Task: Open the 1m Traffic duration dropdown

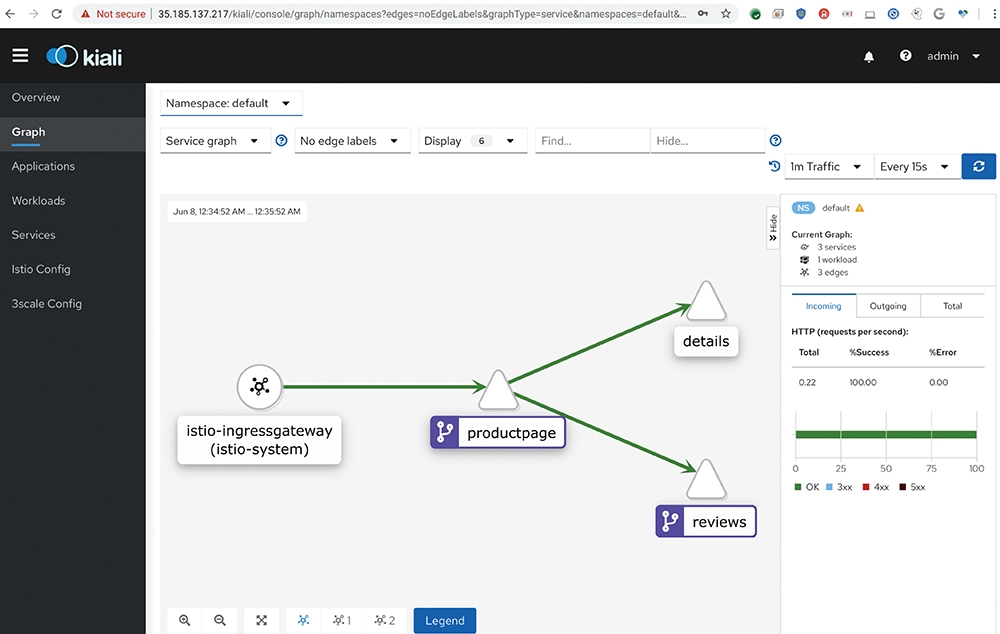Action: point(828,166)
